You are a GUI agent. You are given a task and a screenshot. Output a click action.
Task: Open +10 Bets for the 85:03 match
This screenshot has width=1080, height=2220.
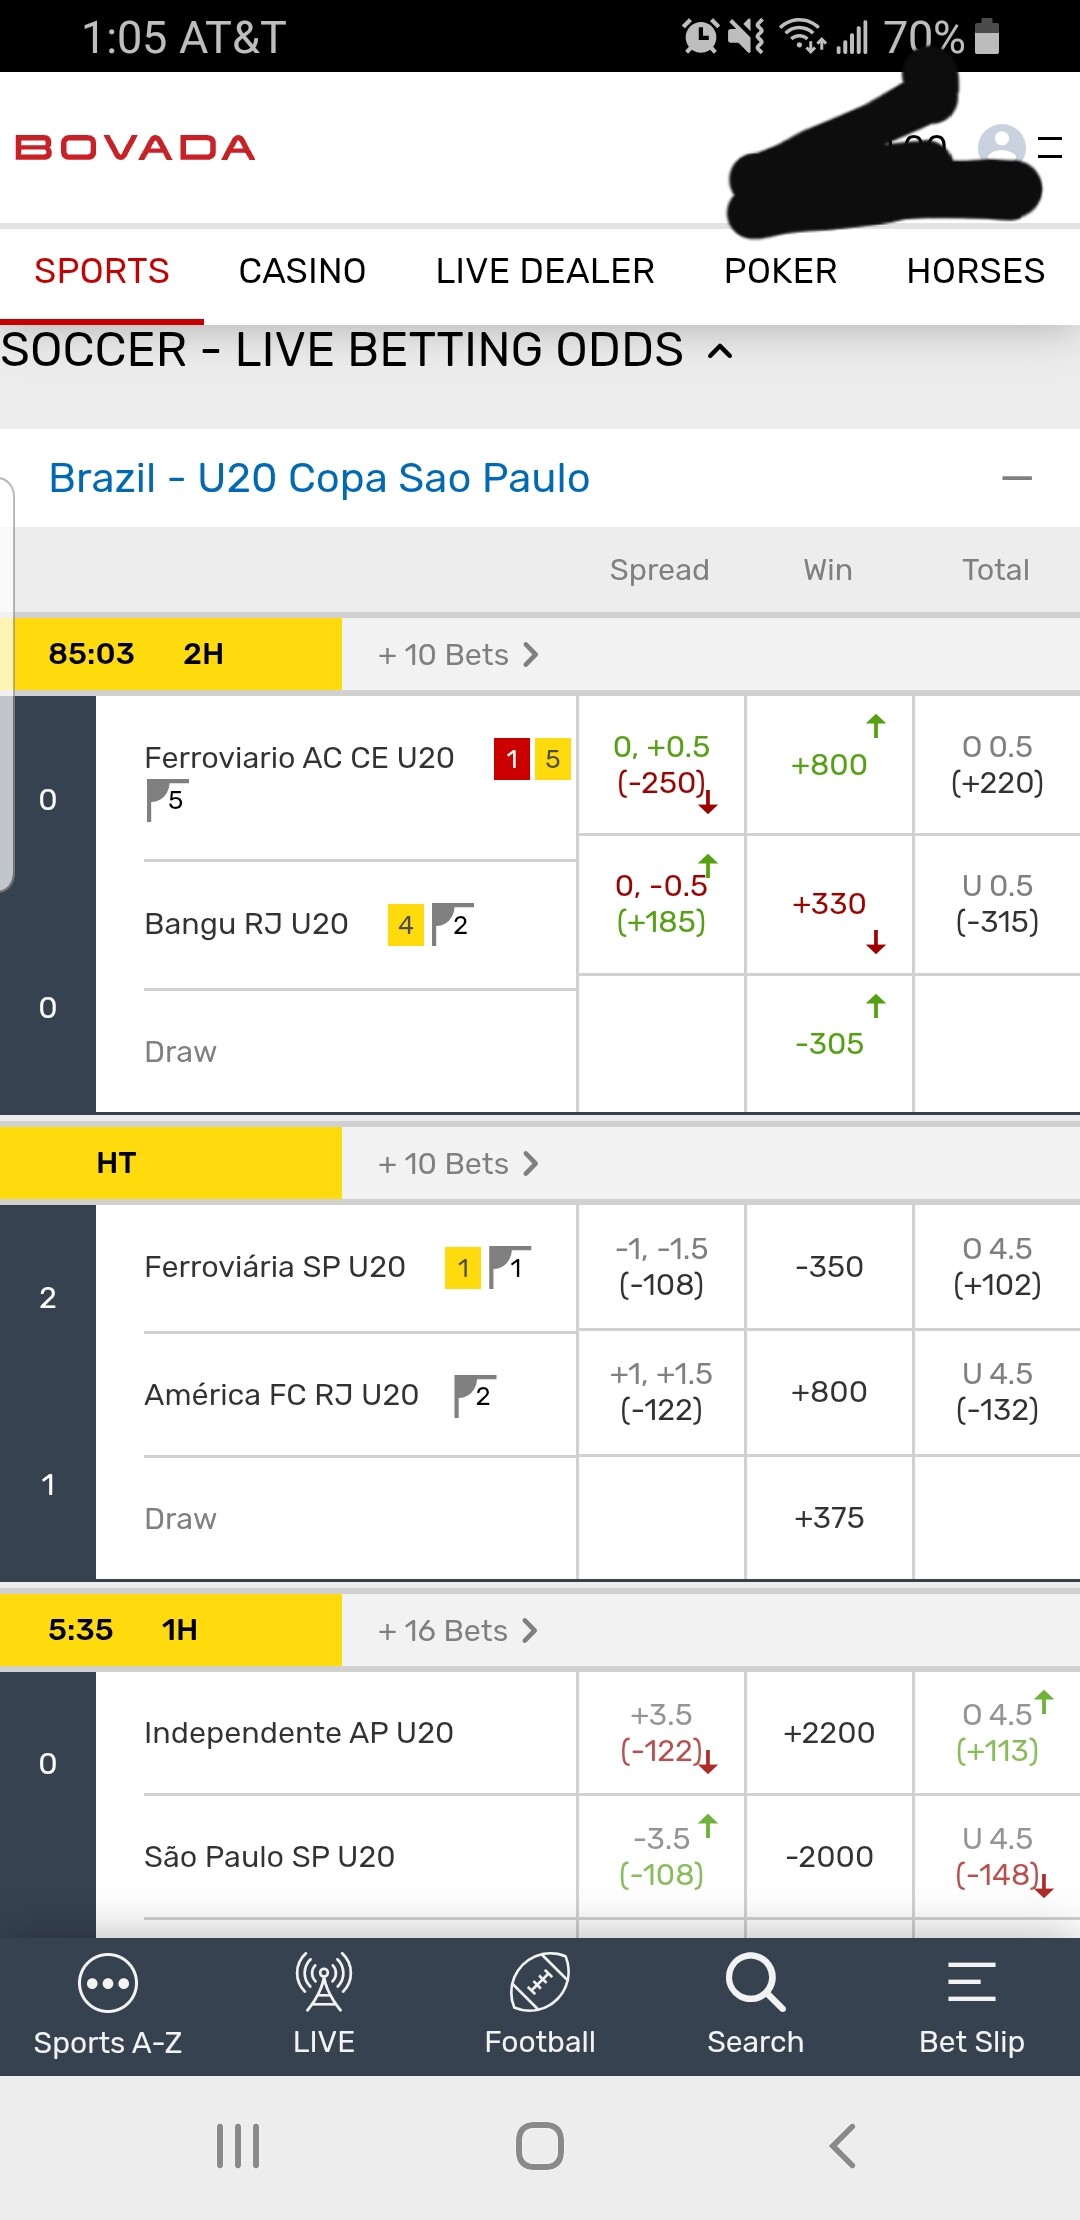[x=458, y=655]
